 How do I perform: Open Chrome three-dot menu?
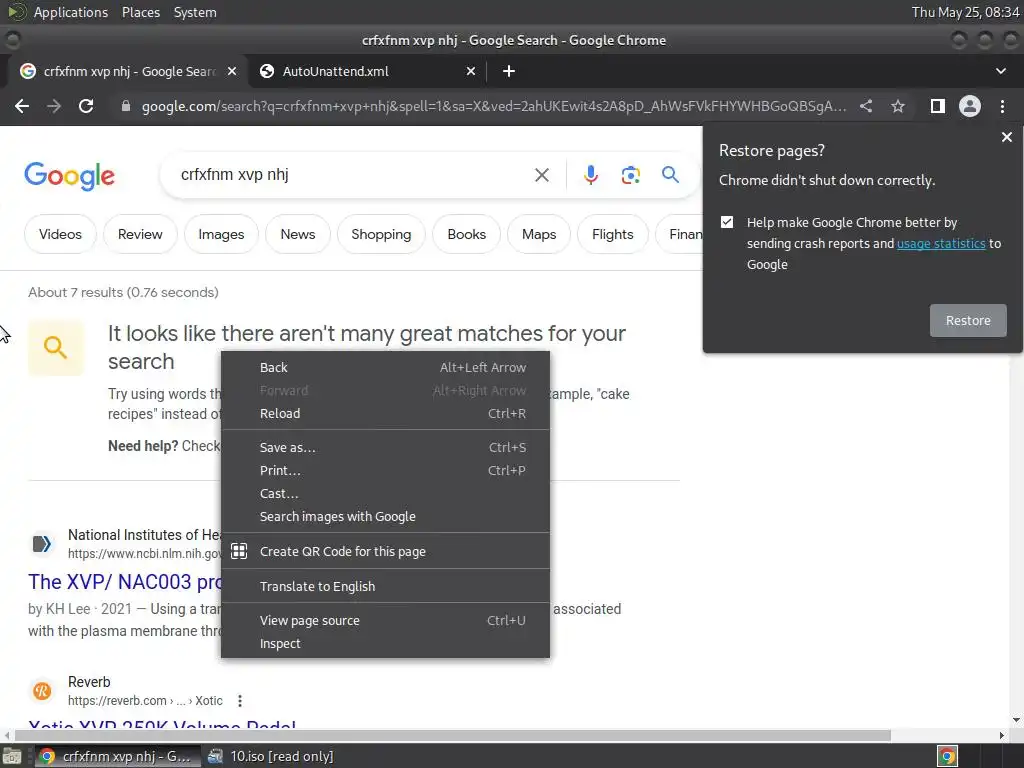point(1002,106)
